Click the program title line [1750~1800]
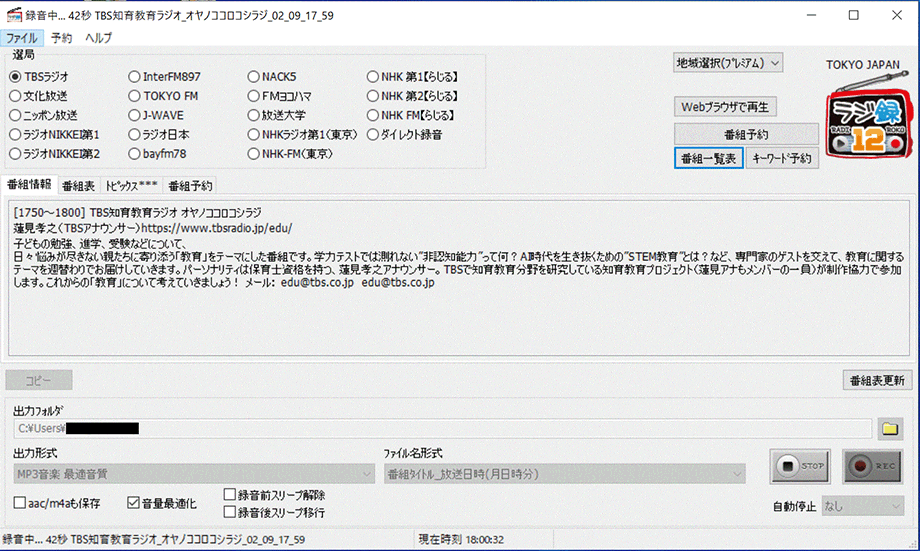The width and height of the screenshot is (920, 551). [137, 212]
